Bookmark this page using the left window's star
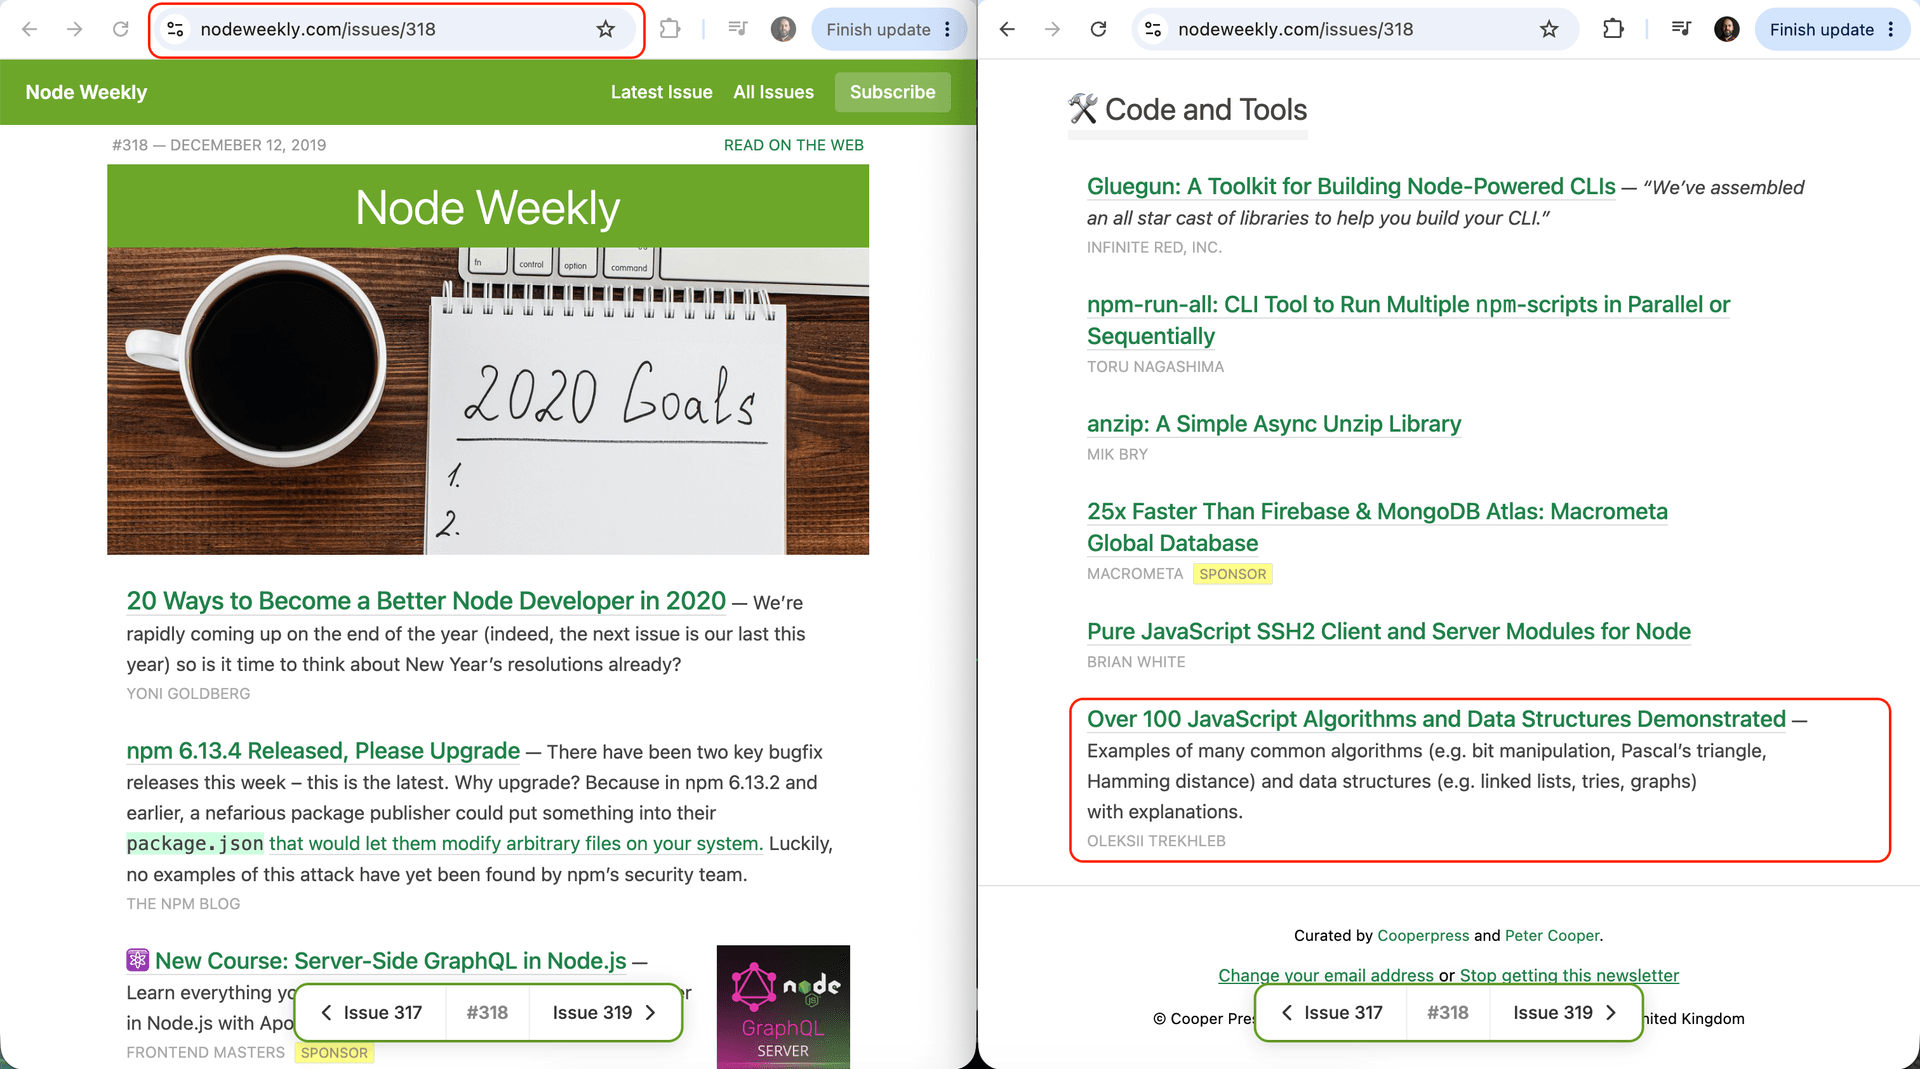The image size is (1920, 1069). click(606, 29)
